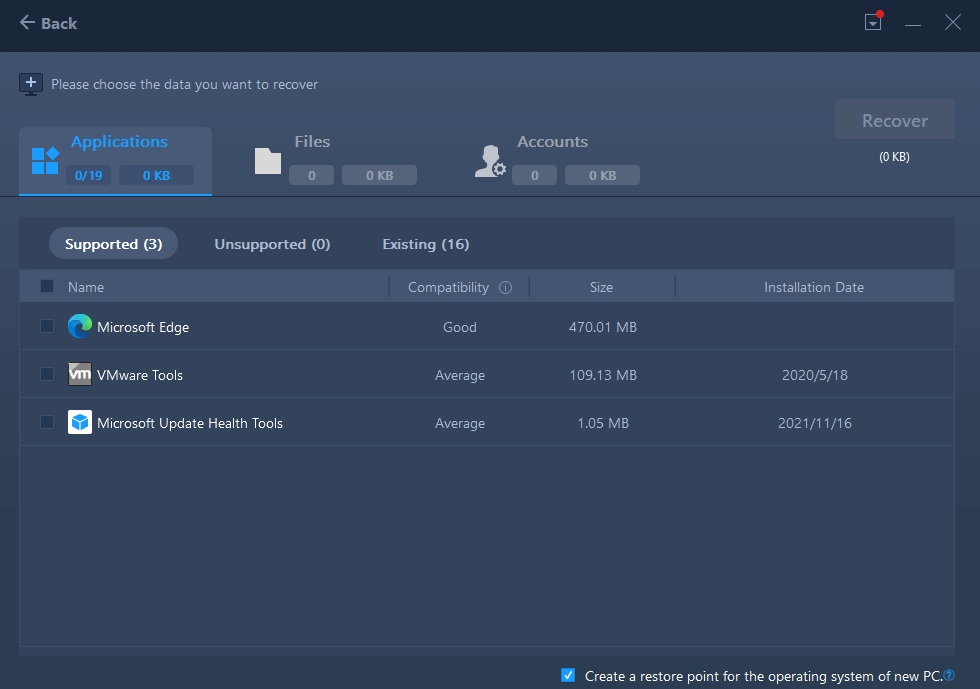The width and height of the screenshot is (980, 689).
Task: Click the VMware Tools app icon
Action: coord(79,374)
